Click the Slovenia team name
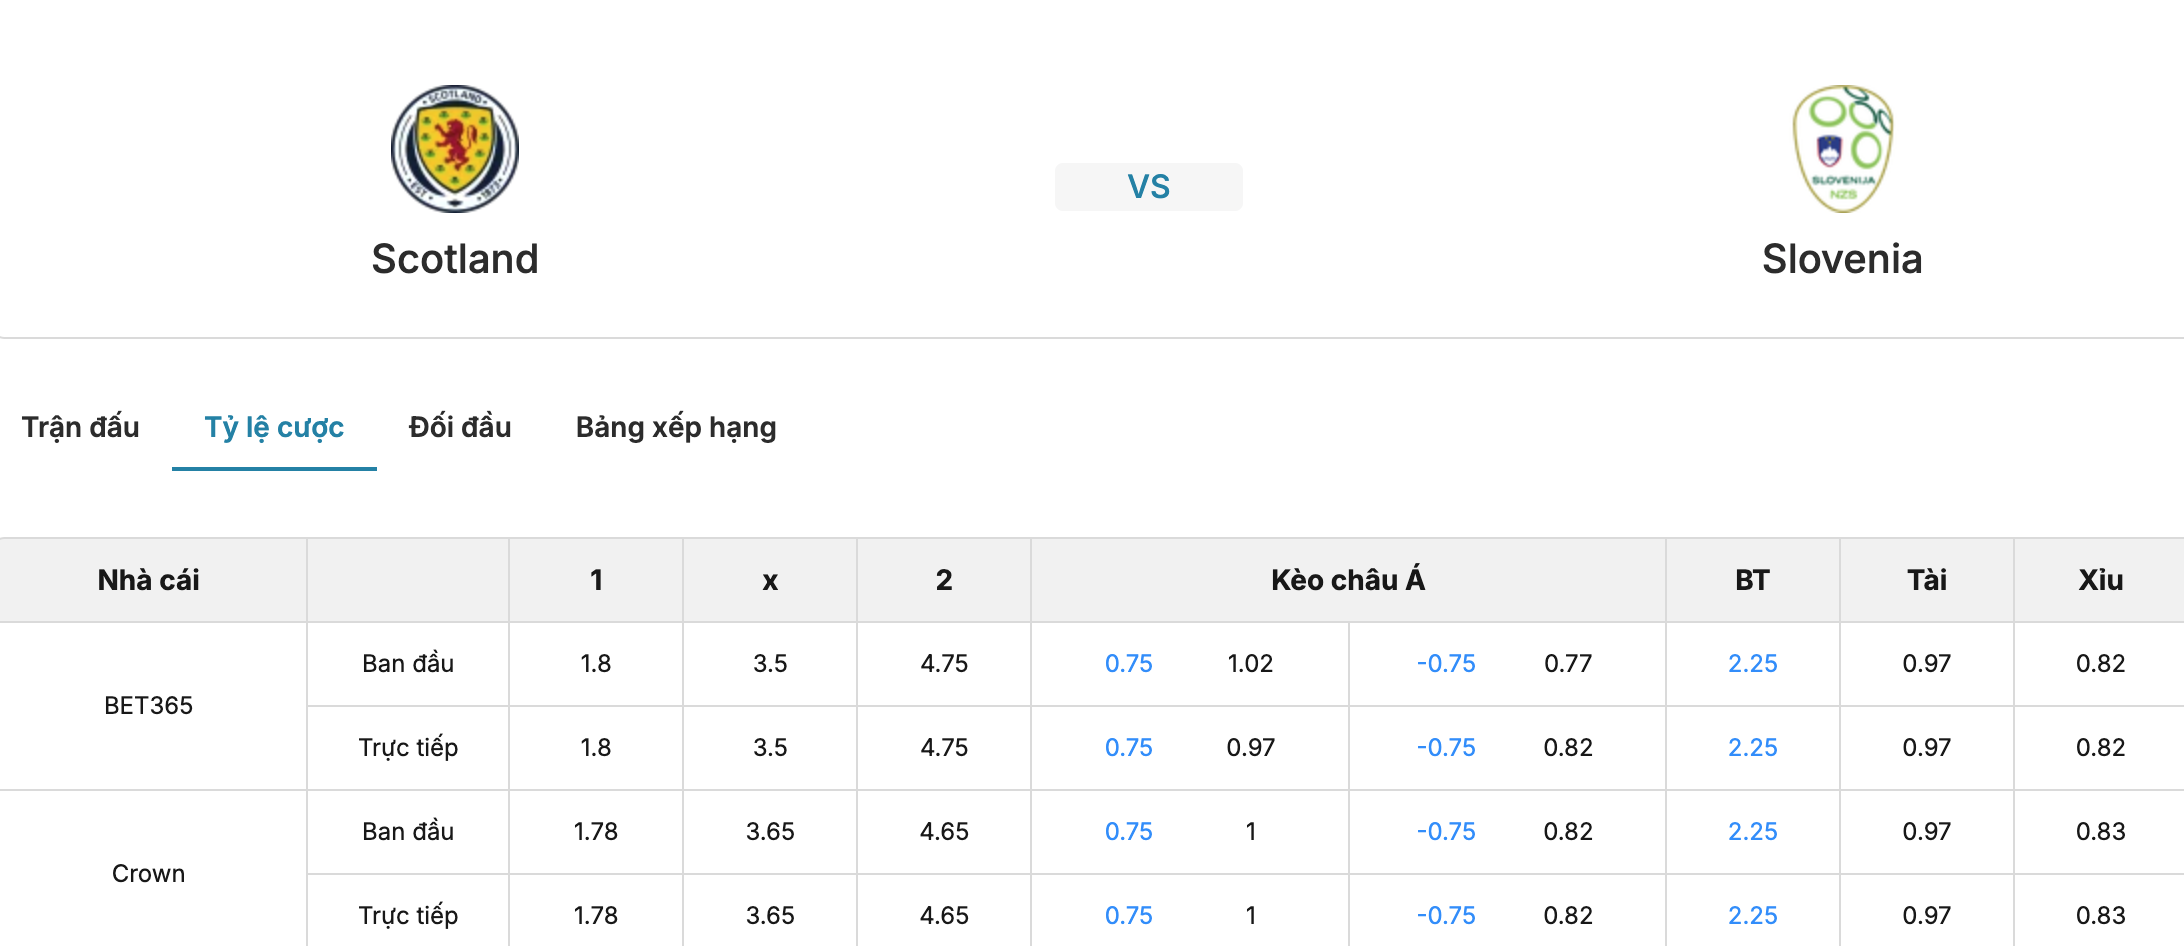This screenshot has width=2184, height=946. 1842,259
